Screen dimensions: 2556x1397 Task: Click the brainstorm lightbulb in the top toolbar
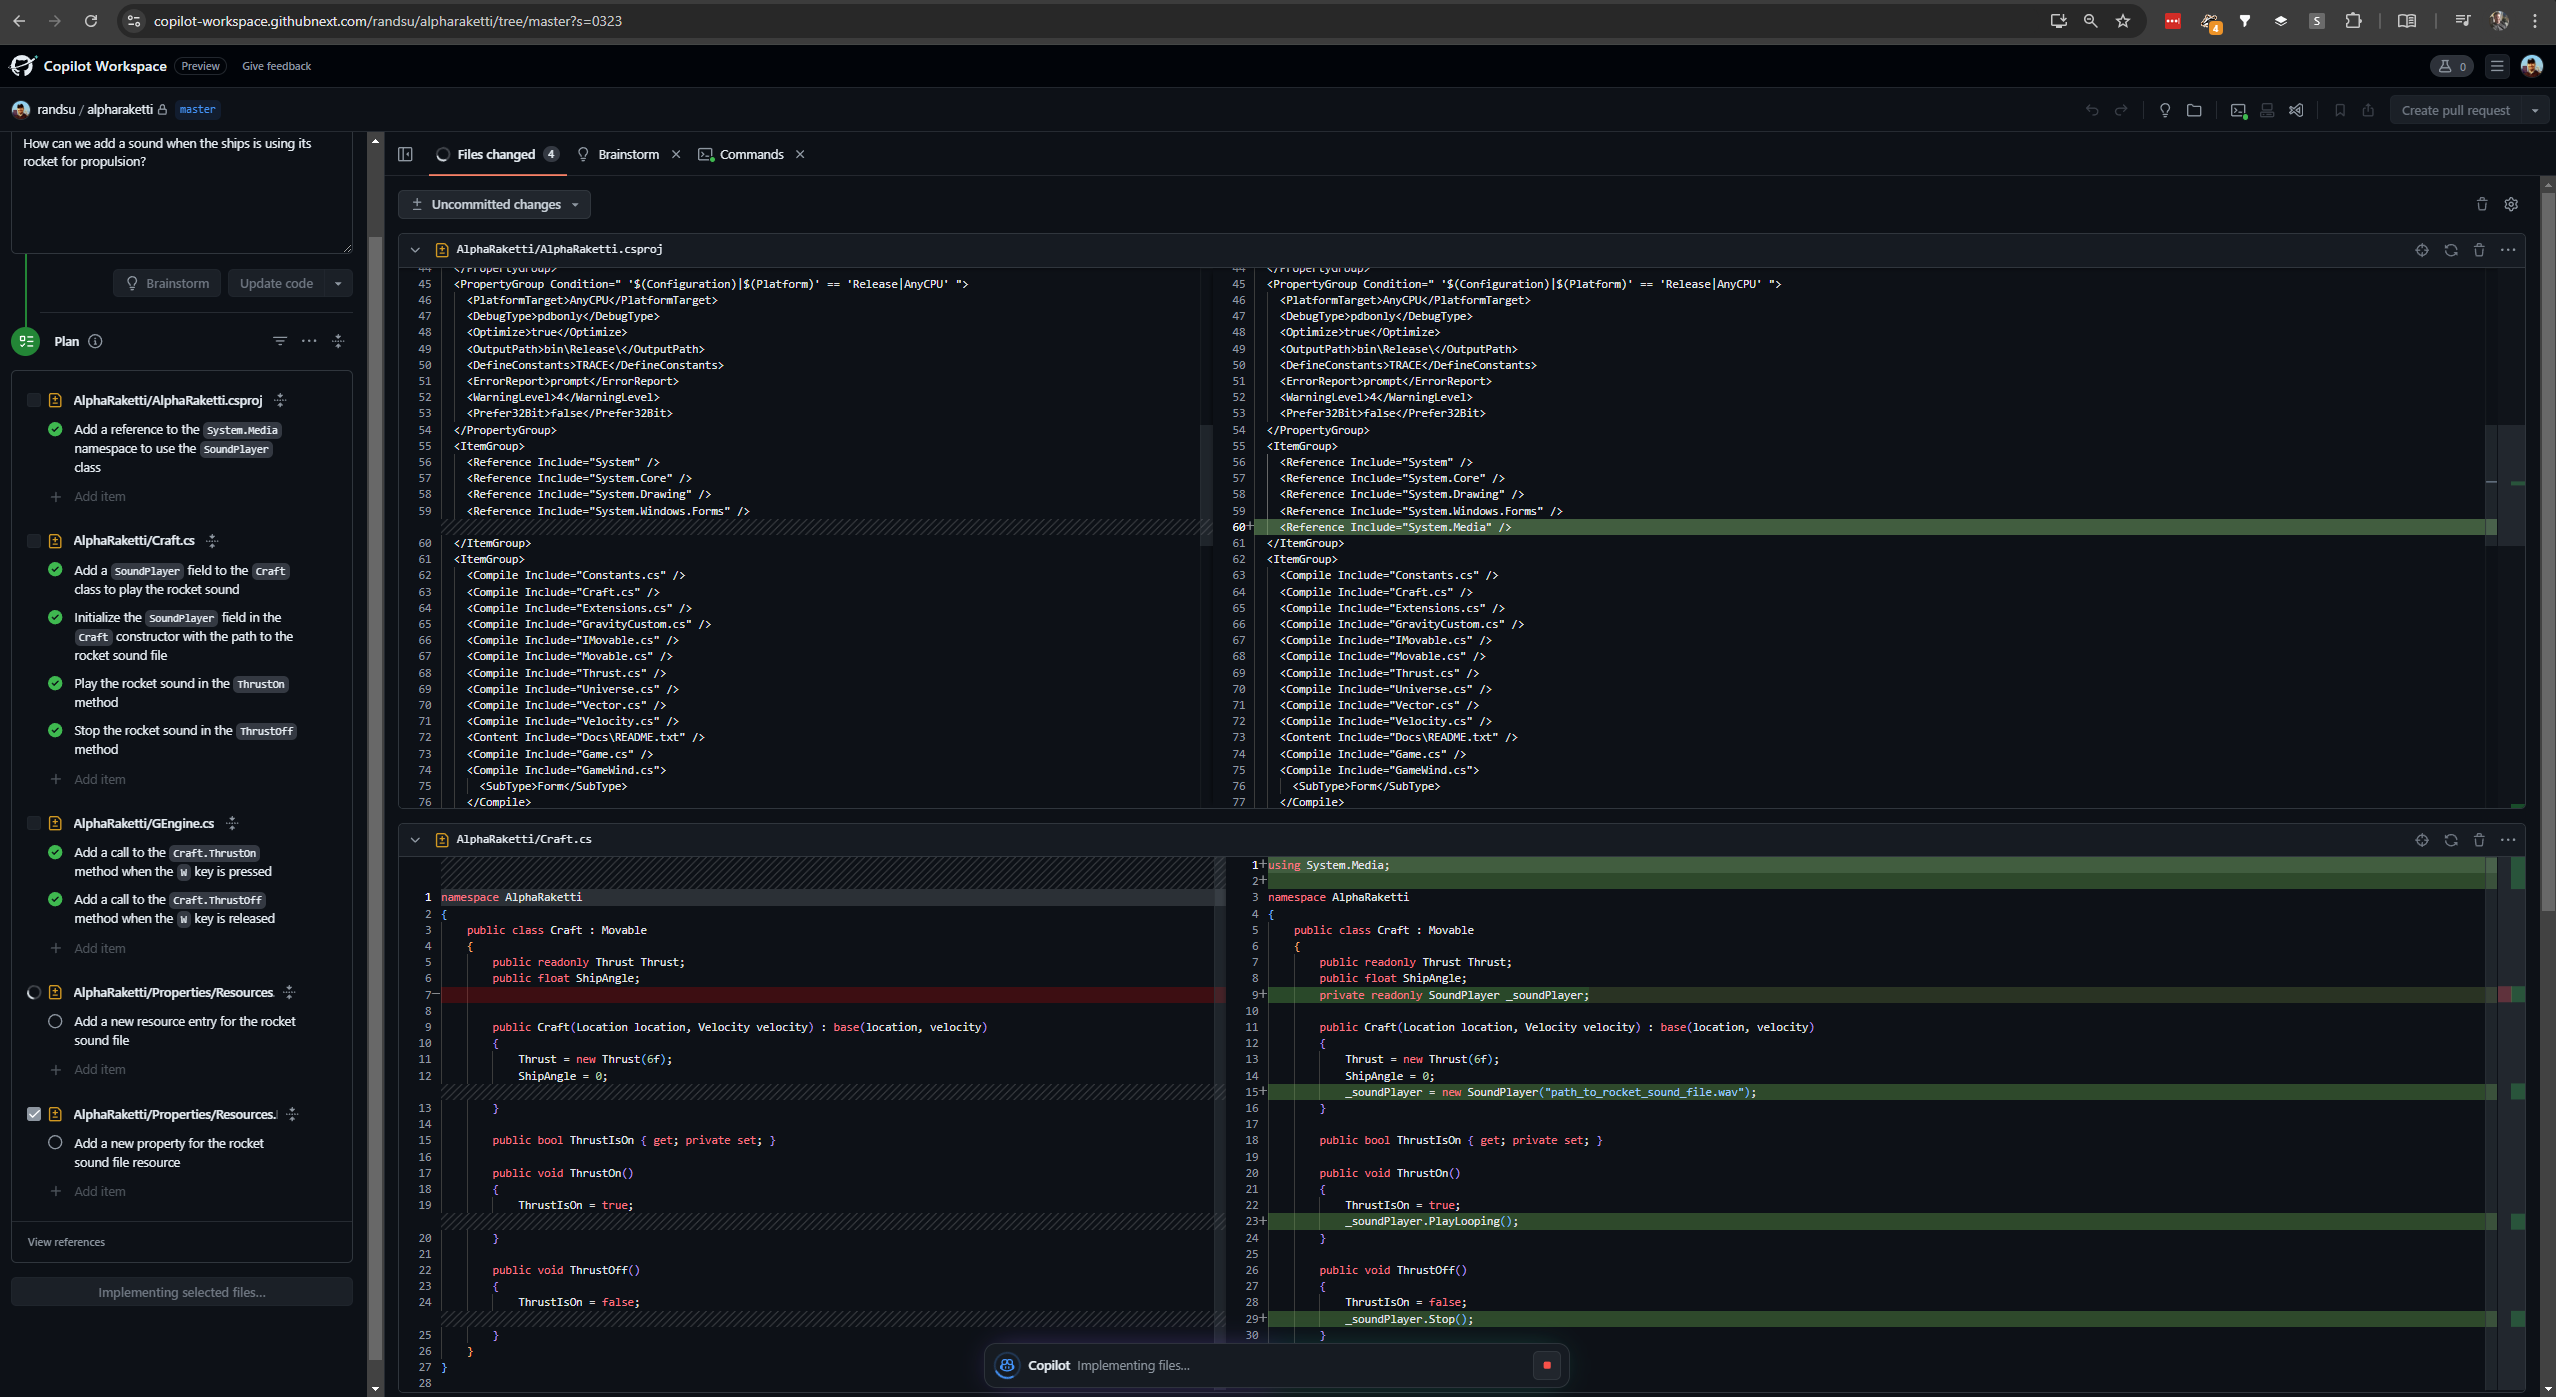[2165, 111]
